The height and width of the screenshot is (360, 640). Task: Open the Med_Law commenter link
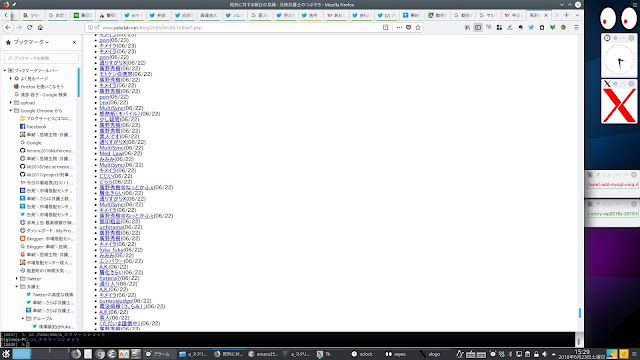click(x=111, y=153)
